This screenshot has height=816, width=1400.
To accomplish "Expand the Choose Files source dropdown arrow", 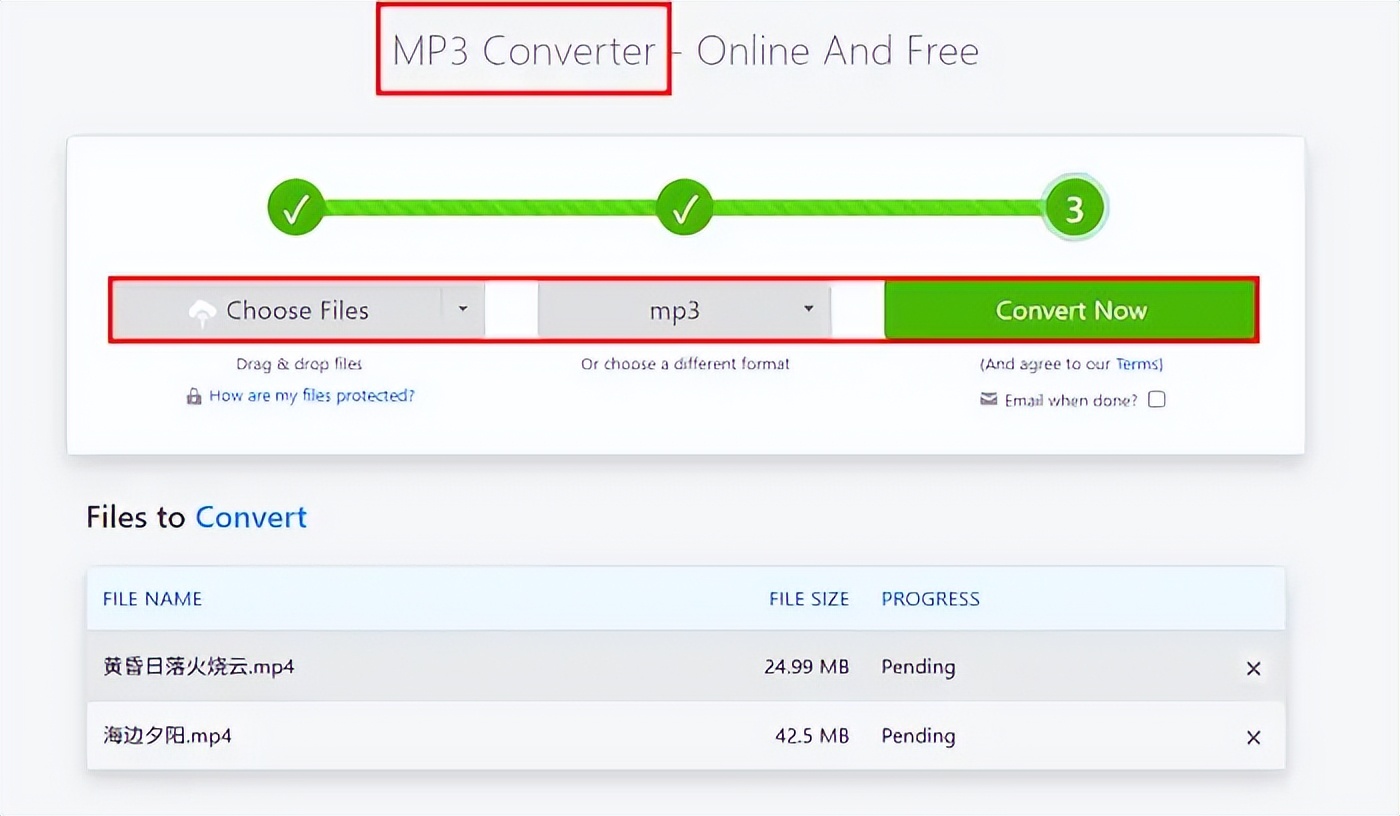I will click(463, 310).
